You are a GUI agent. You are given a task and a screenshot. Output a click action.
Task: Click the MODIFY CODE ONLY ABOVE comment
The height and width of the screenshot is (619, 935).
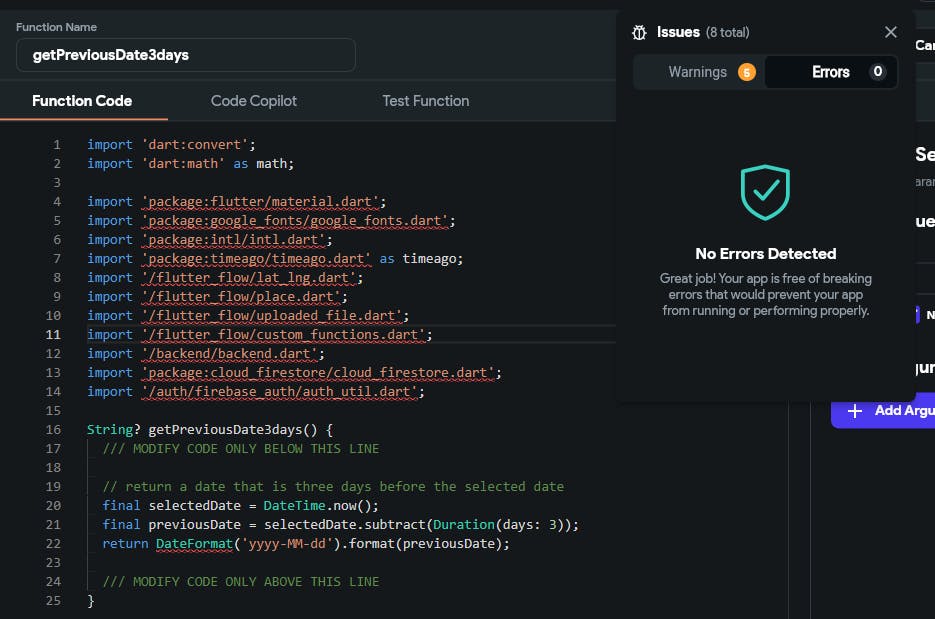241,582
